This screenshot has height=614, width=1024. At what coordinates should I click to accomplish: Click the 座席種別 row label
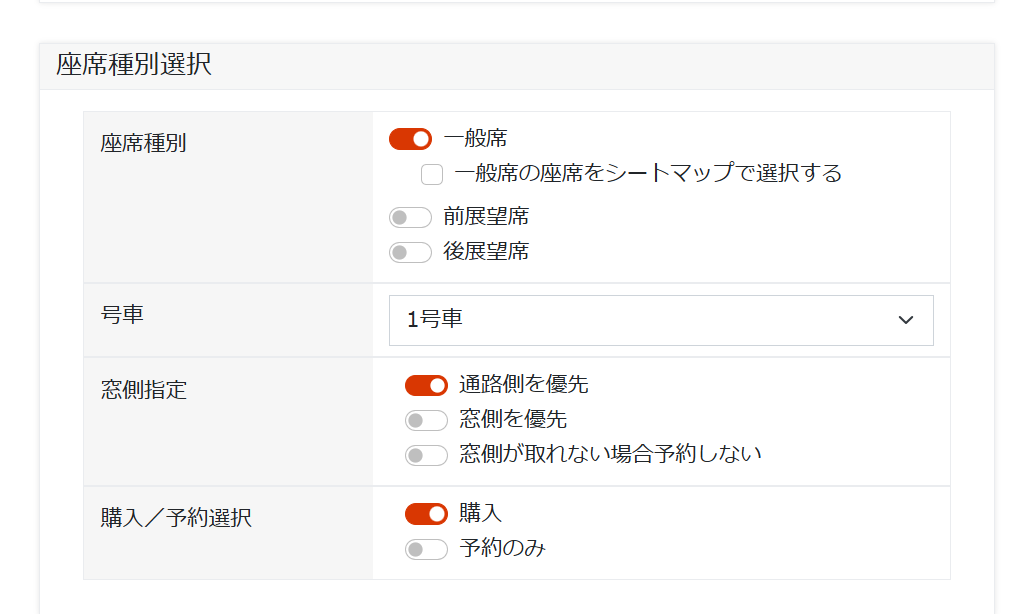[x=143, y=143]
